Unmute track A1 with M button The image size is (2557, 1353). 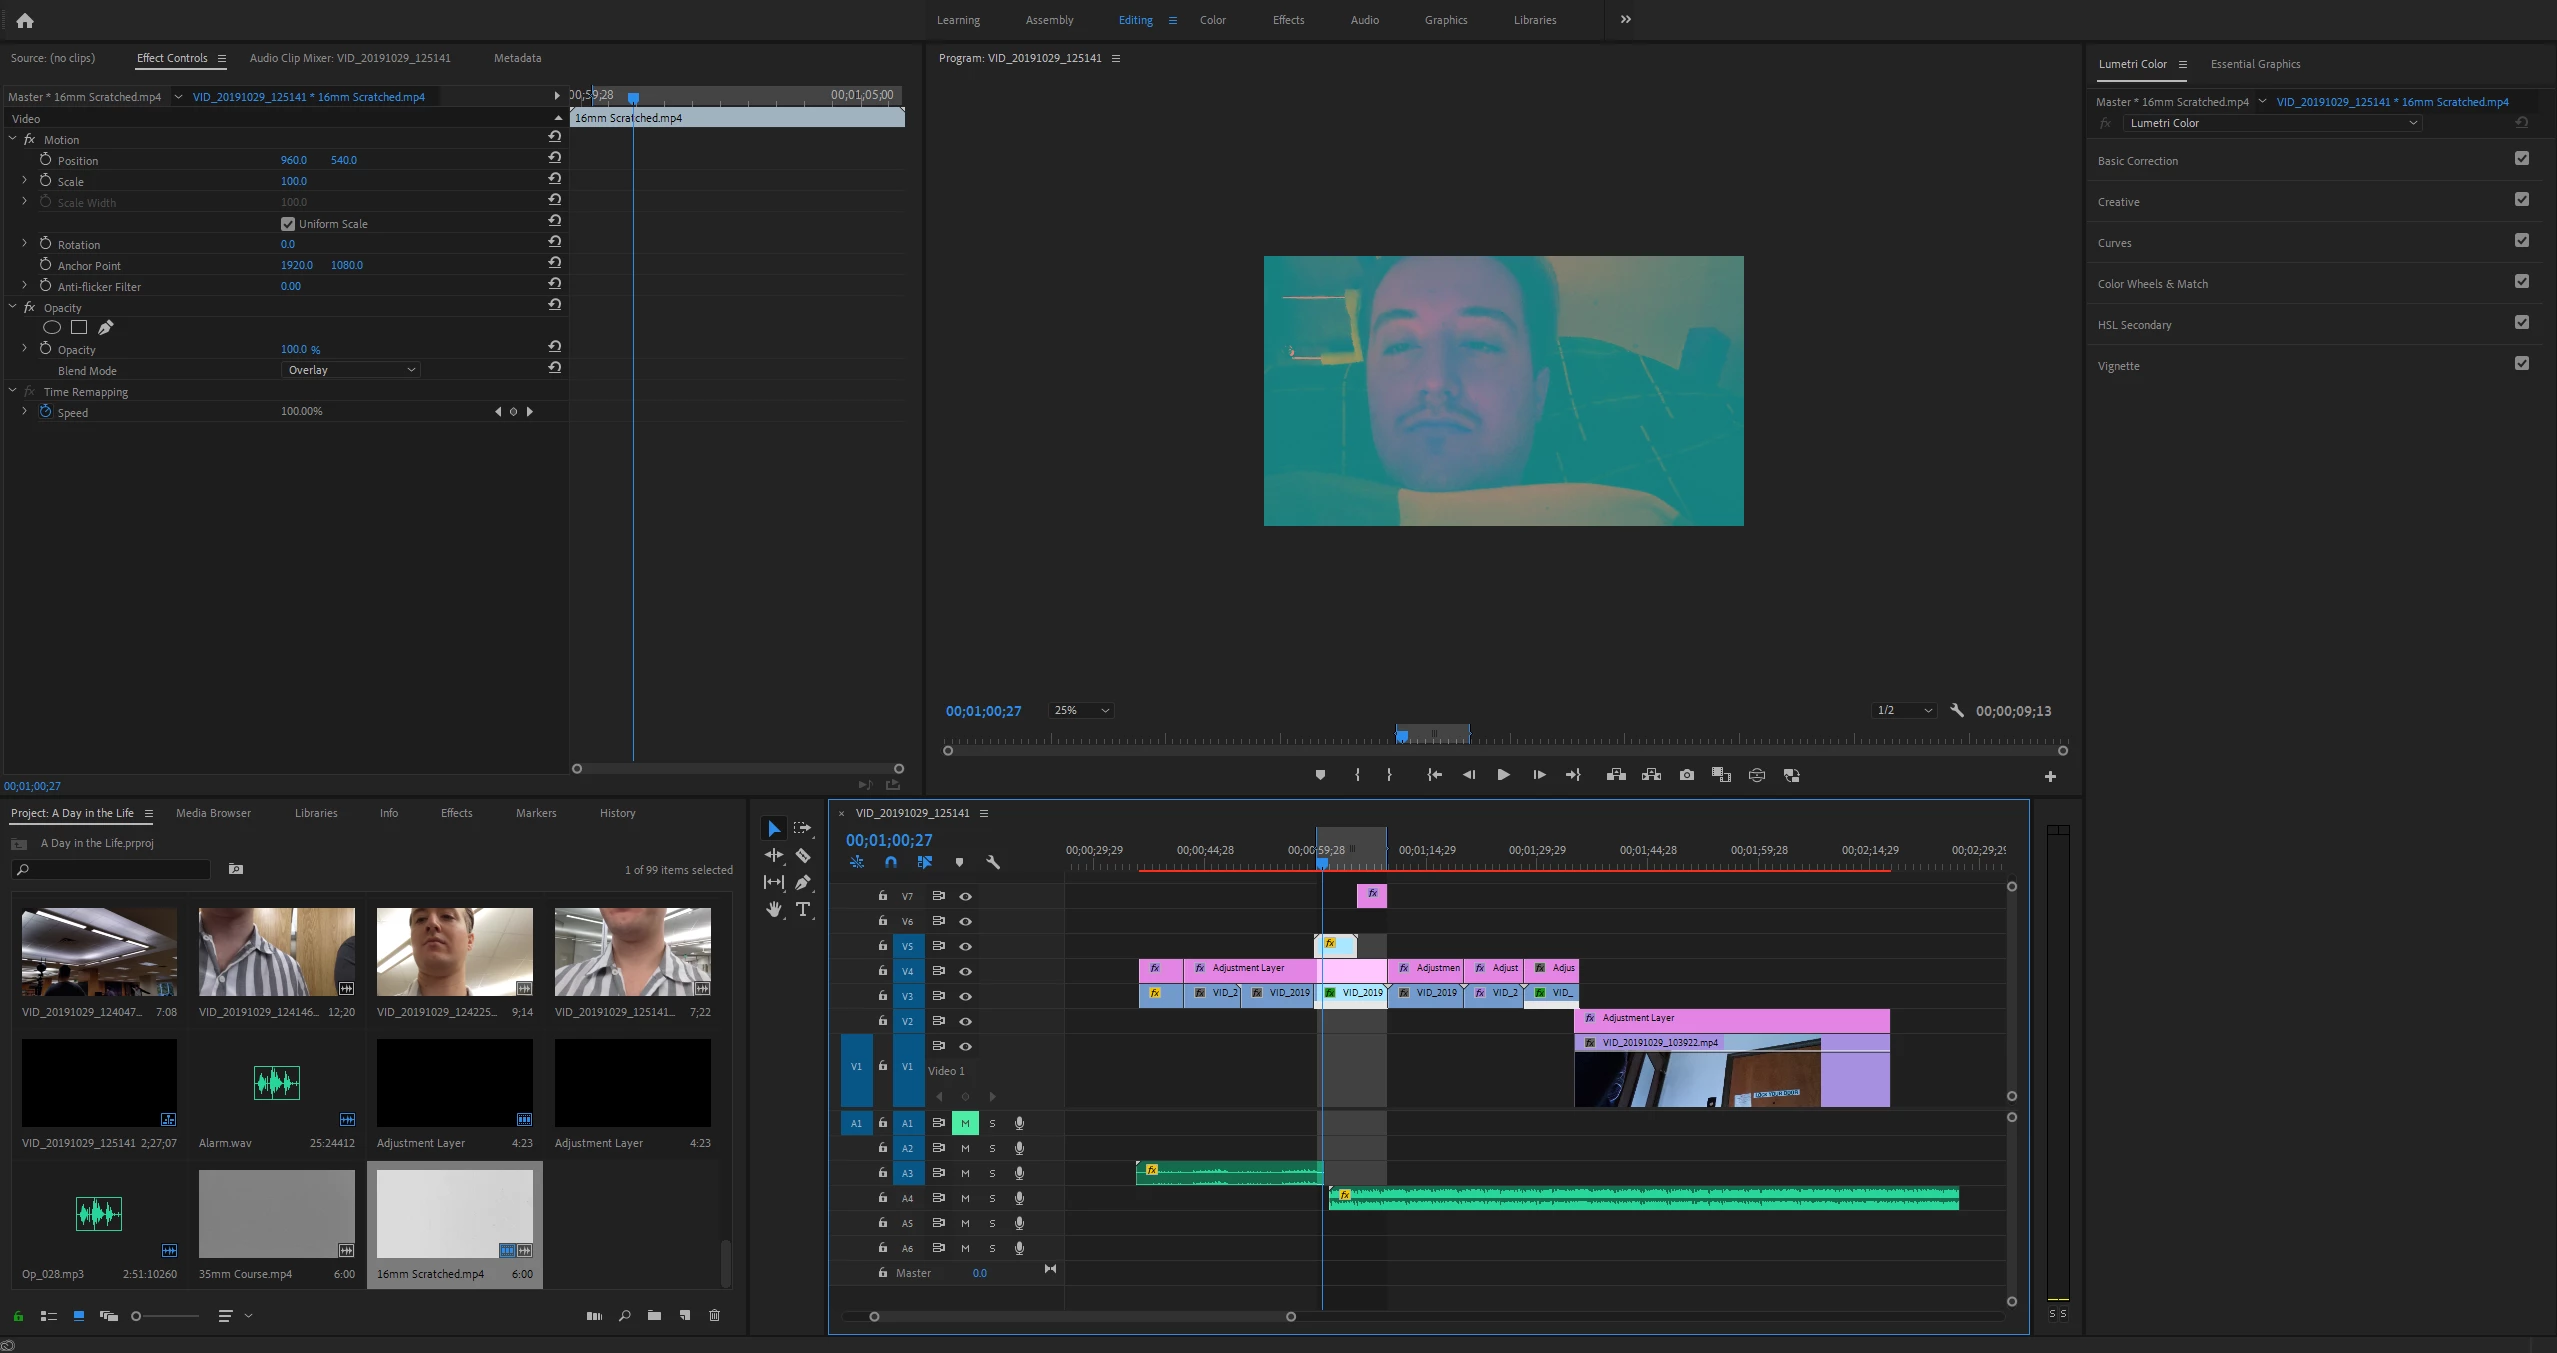click(x=965, y=1123)
